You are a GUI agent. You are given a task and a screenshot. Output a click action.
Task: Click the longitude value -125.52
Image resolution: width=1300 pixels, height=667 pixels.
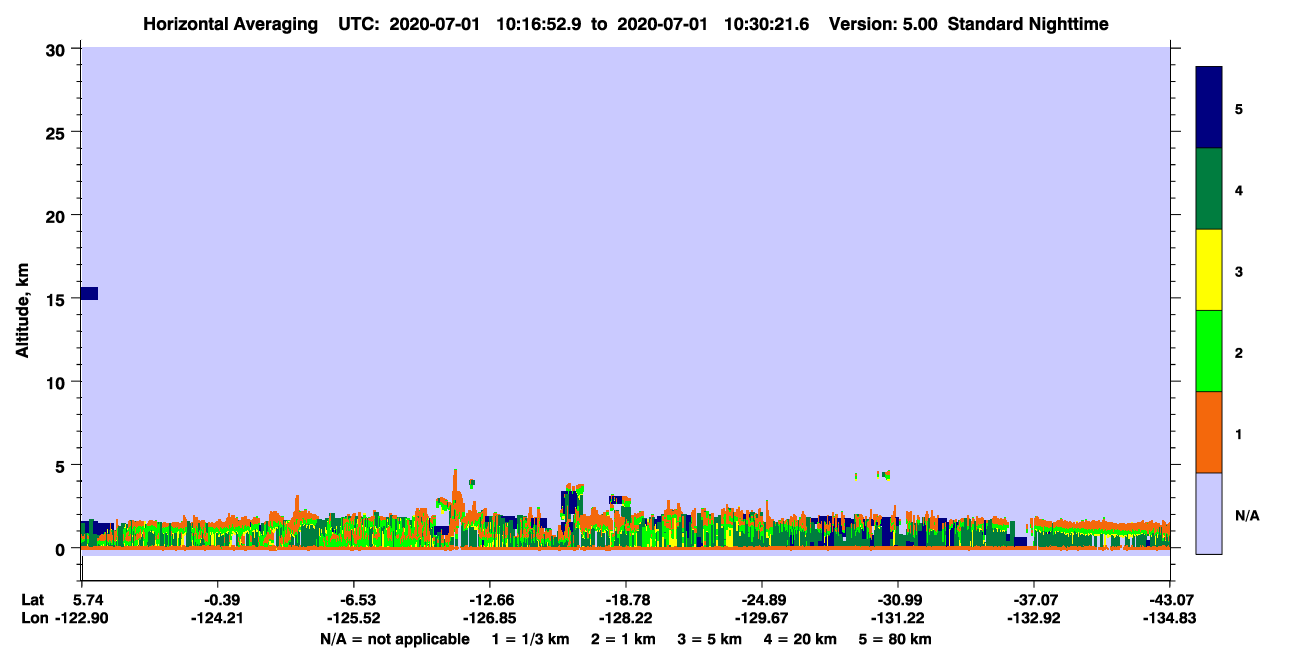(353, 618)
